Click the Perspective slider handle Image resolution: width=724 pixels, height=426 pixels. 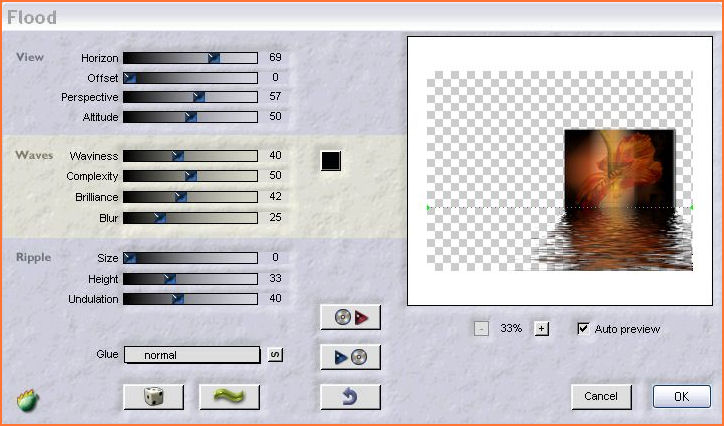click(198, 97)
